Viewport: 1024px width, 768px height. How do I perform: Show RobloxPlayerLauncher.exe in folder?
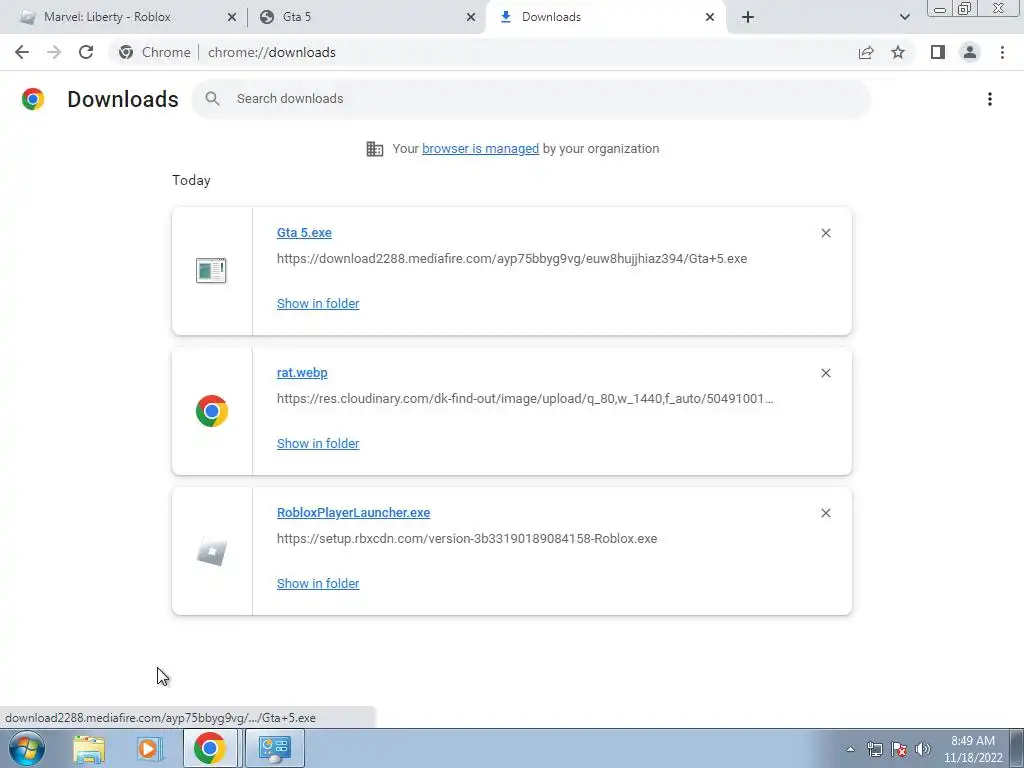coord(318,583)
